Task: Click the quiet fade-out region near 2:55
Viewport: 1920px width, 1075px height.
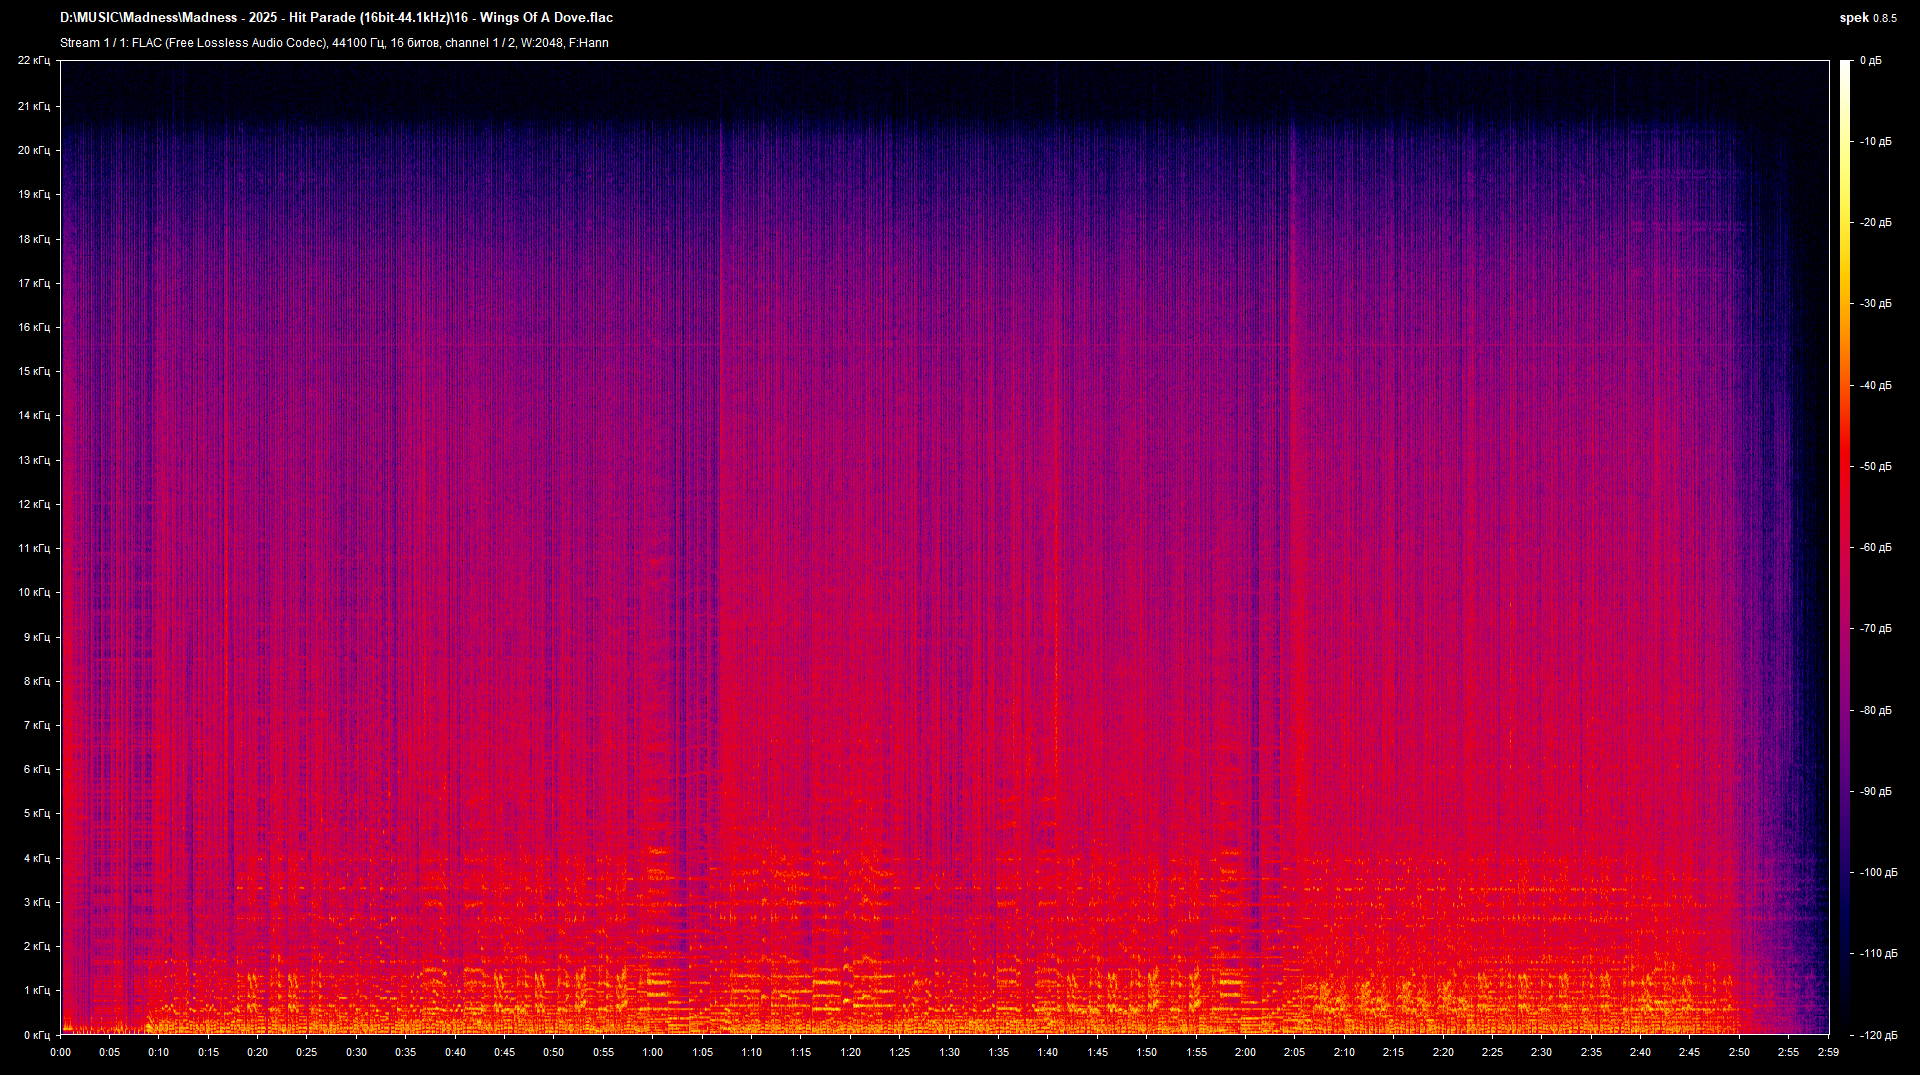Action: tap(1790, 500)
